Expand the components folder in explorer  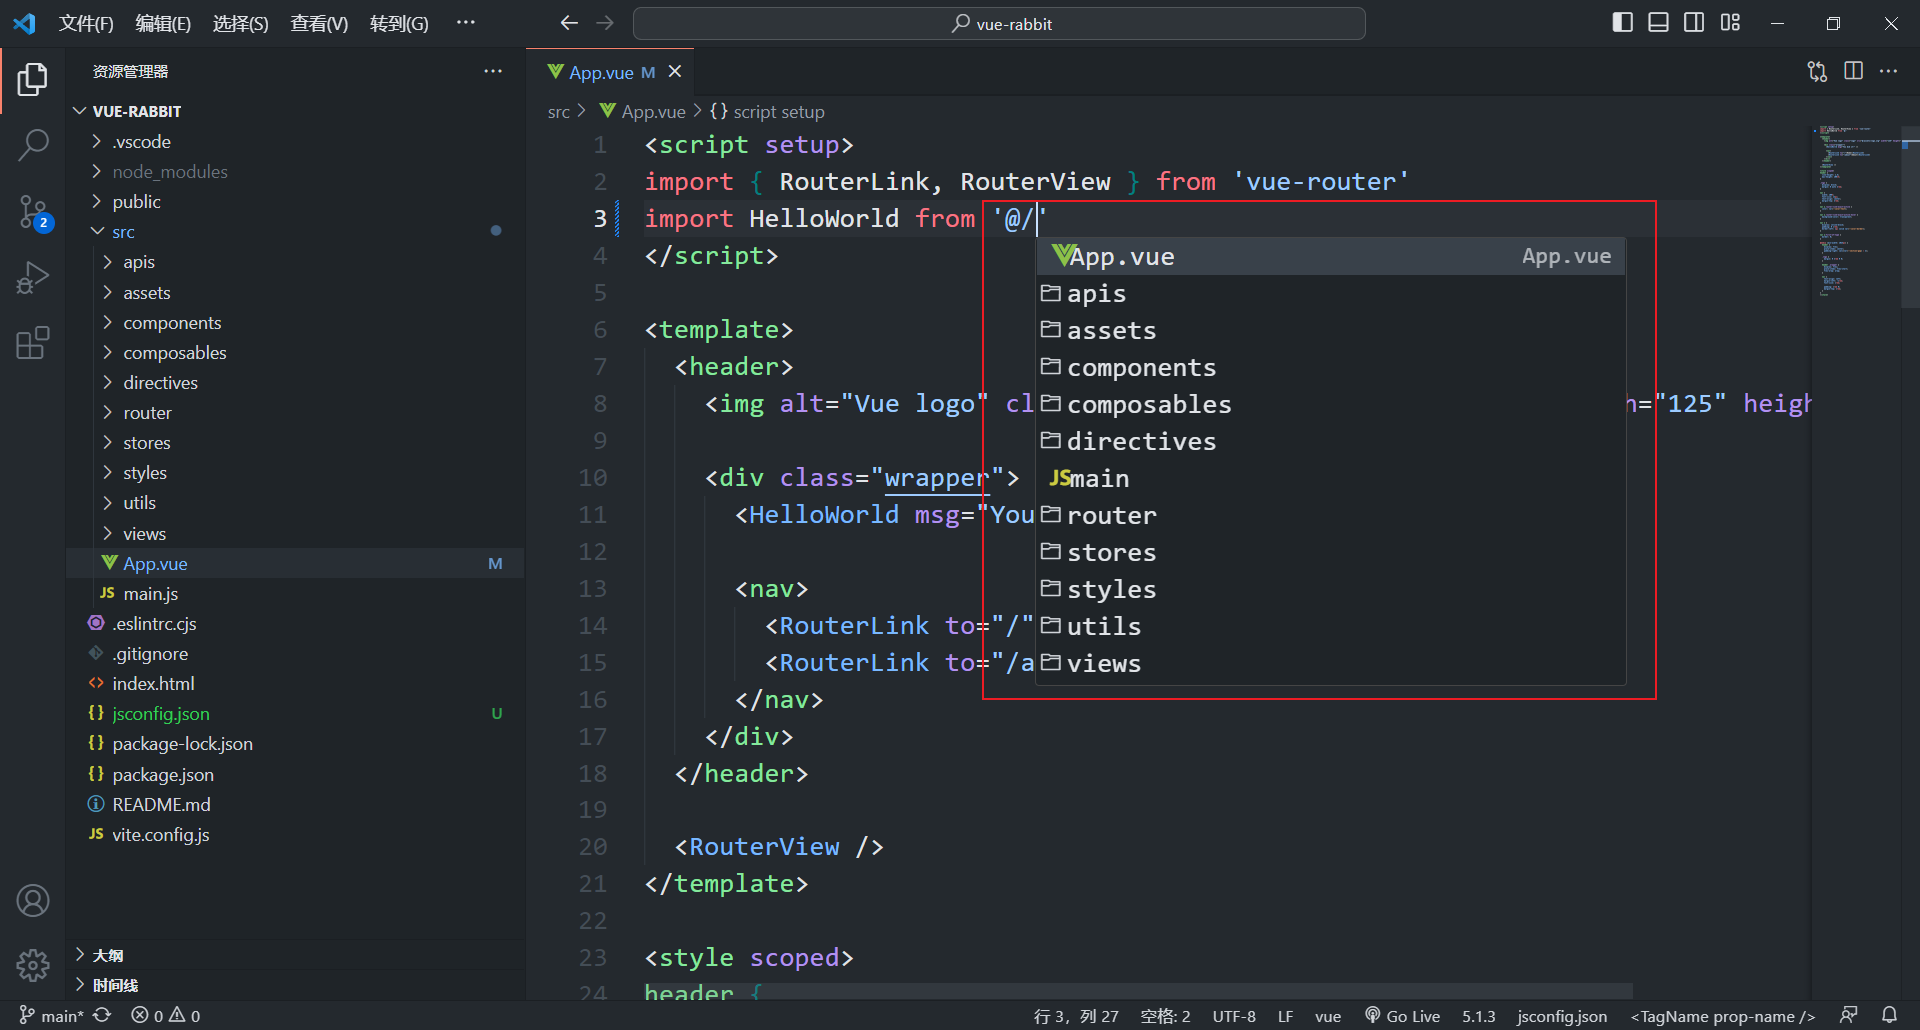click(295, 322)
